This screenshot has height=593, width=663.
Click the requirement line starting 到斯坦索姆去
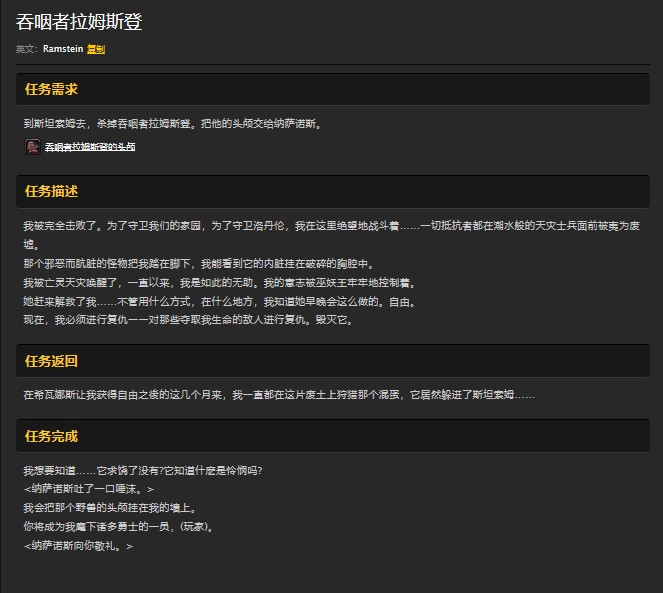click(173, 124)
